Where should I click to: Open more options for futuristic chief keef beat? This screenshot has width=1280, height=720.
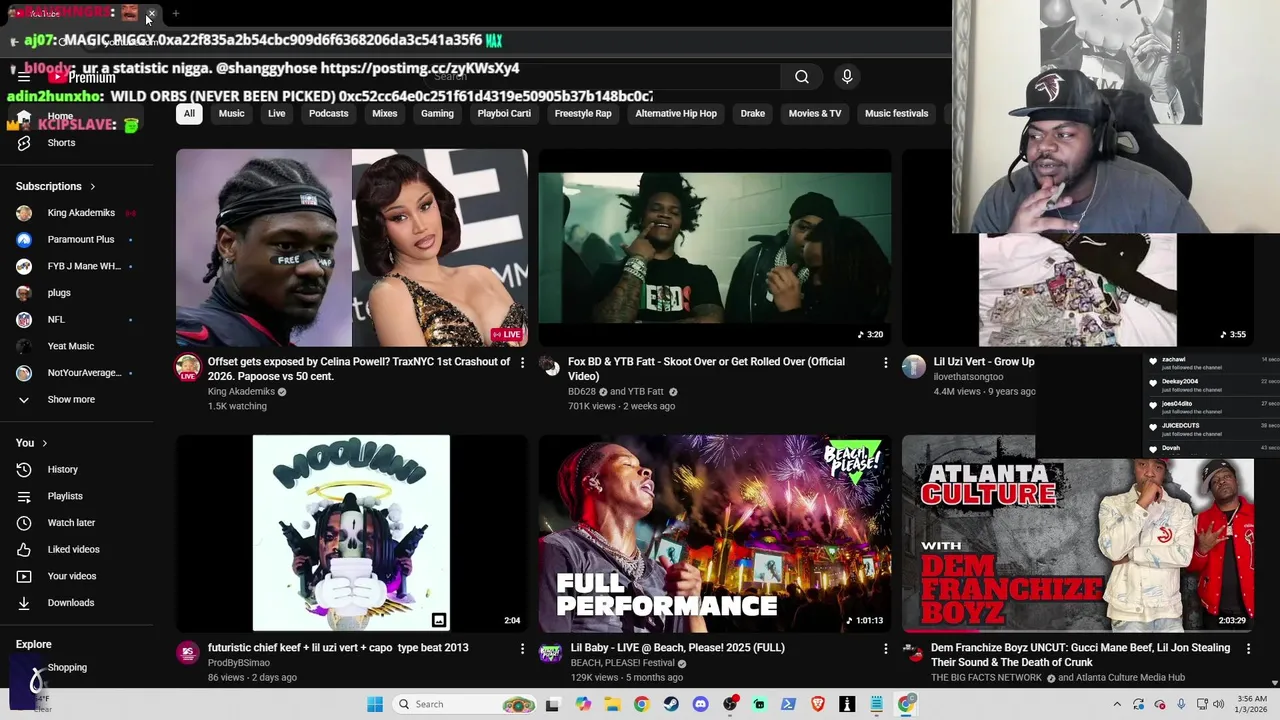(x=522, y=648)
